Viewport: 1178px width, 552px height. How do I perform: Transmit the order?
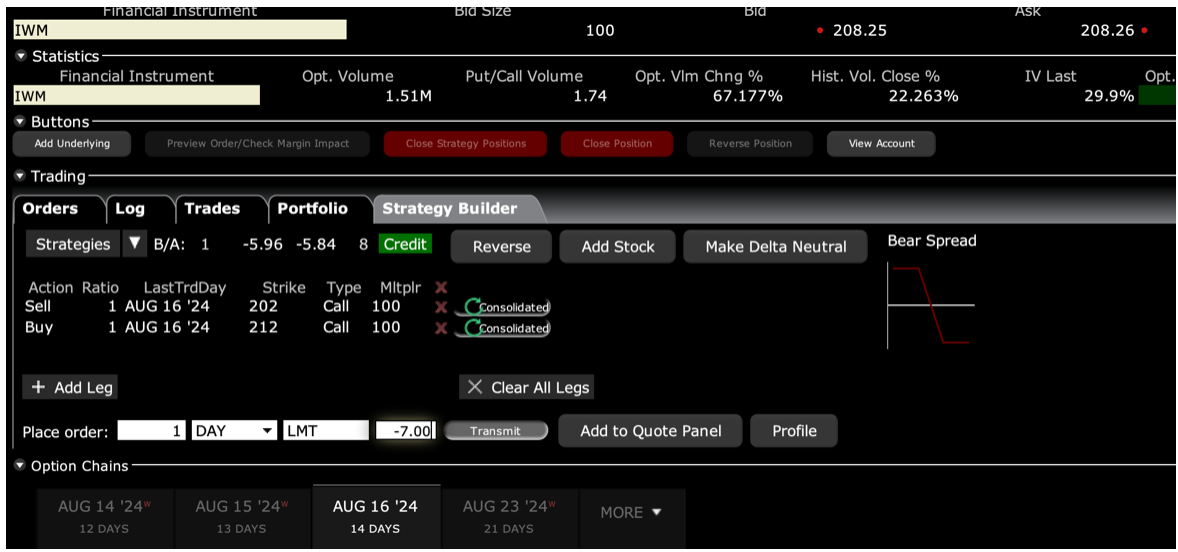pos(496,431)
